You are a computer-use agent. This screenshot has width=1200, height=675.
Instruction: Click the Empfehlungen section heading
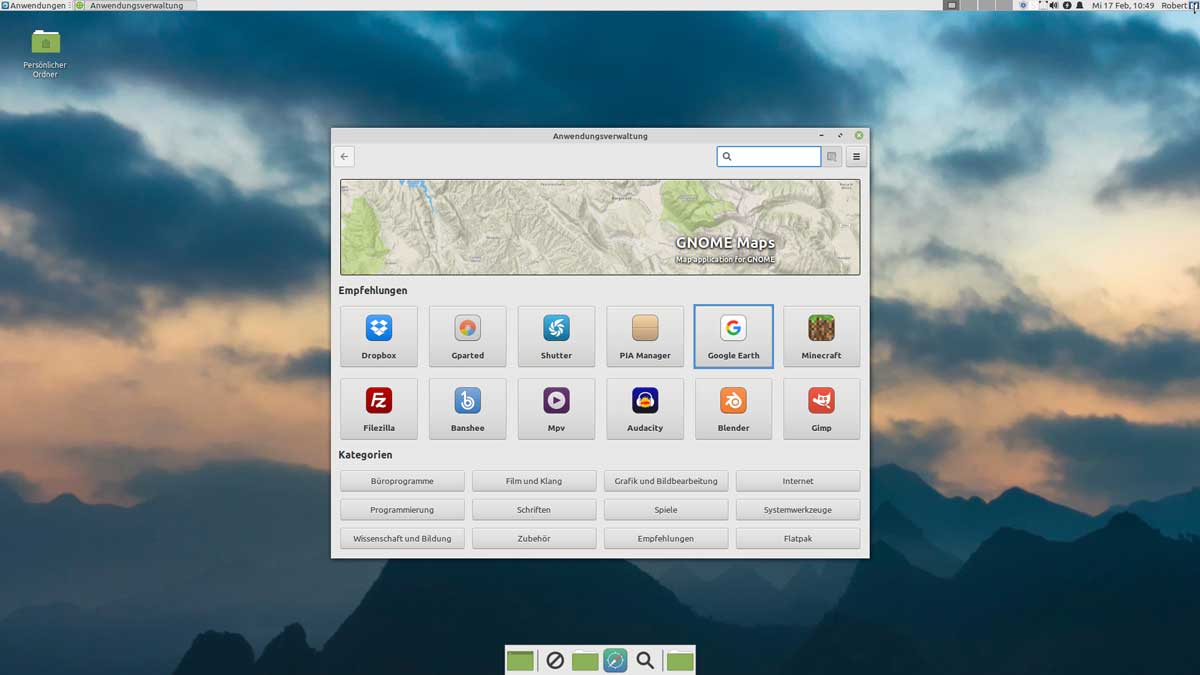pyautogui.click(x=373, y=291)
